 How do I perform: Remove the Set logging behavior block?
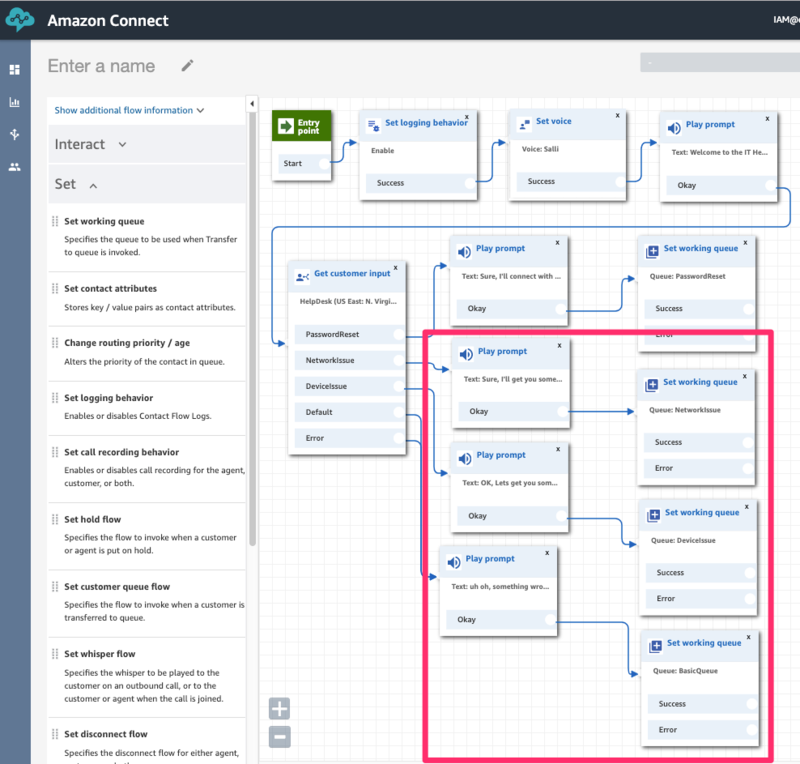click(x=467, y=116)
